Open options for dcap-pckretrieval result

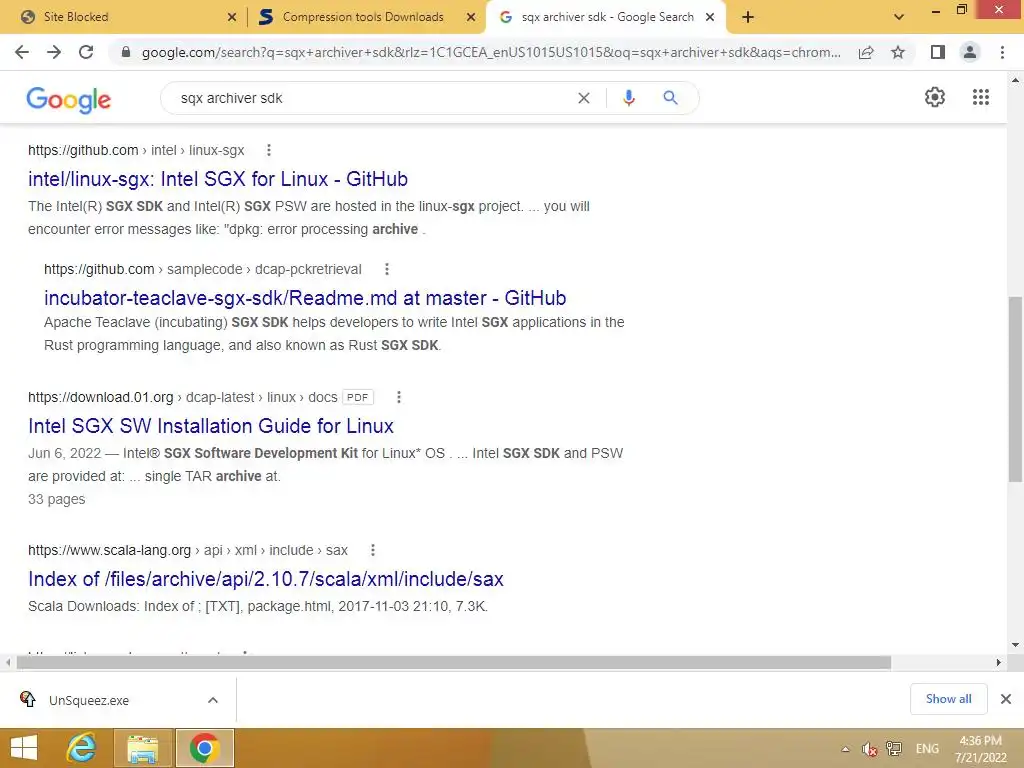pyautogui.click(x=387, y=269)
